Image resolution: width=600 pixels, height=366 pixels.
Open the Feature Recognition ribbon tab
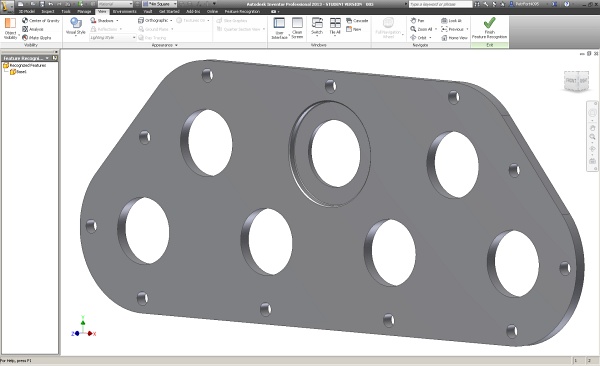click(x=242, y=11)
